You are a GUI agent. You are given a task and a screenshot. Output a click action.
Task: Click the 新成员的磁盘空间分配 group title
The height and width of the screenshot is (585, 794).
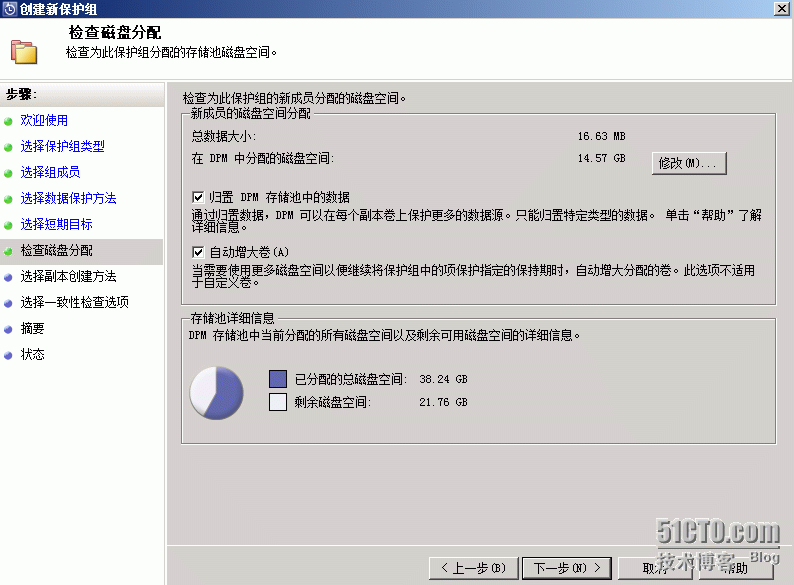click(x=251, y=113)
